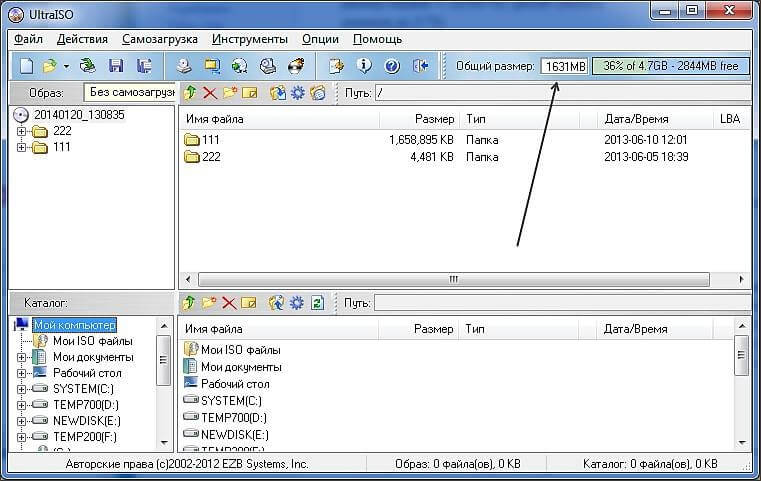Go up a level in catalog toolbar

click(x=189, y=303)
